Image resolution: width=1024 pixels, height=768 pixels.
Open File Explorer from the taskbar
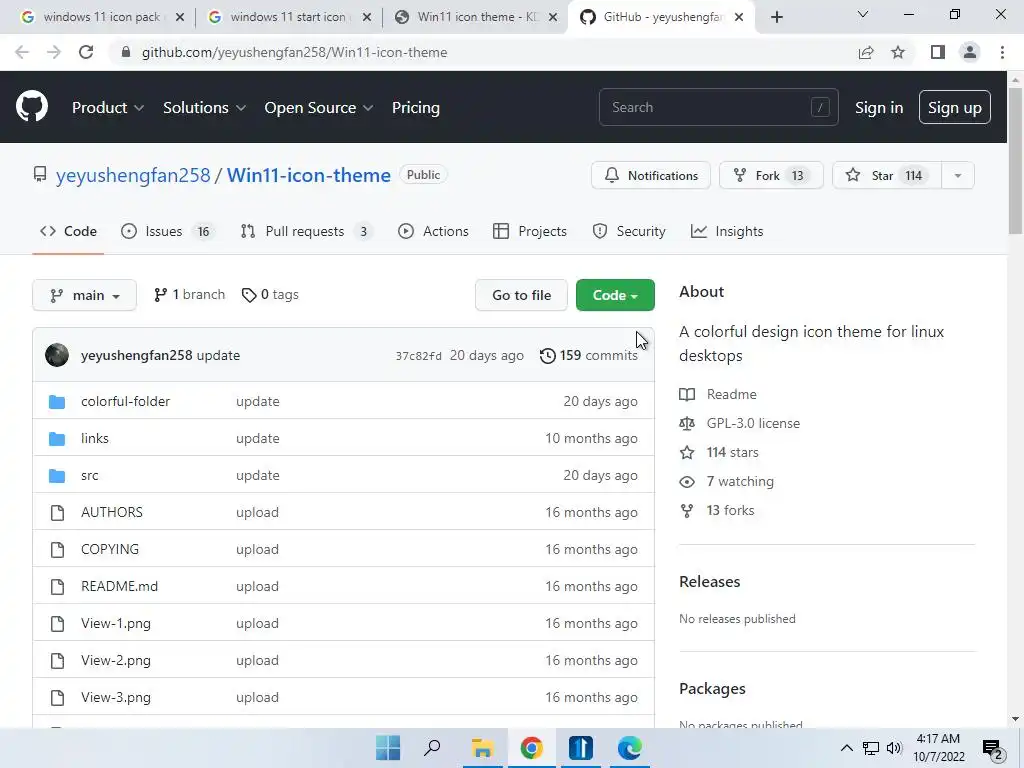[x=483, y=748]
